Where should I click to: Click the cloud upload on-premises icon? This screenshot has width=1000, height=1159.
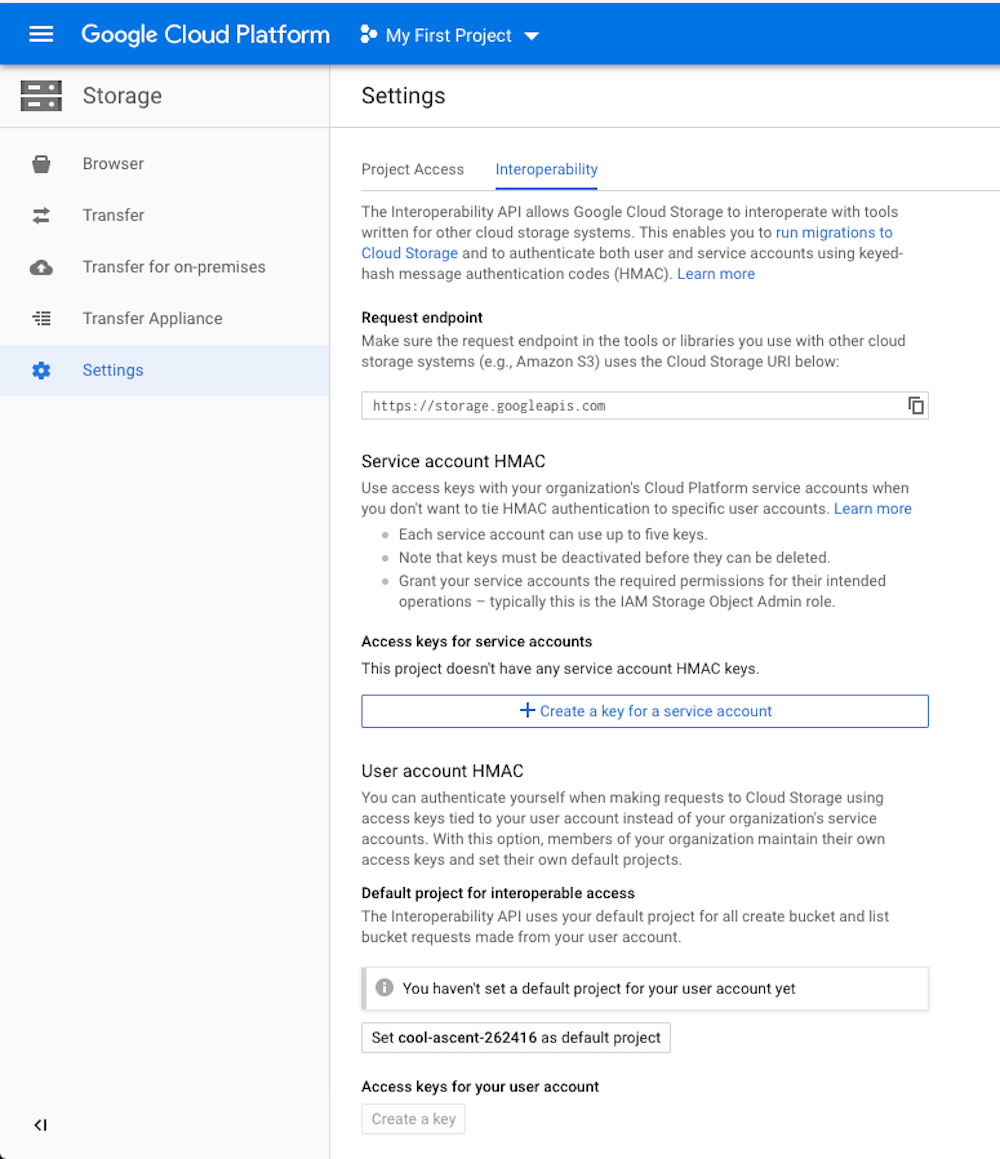(x=41, y=267)
